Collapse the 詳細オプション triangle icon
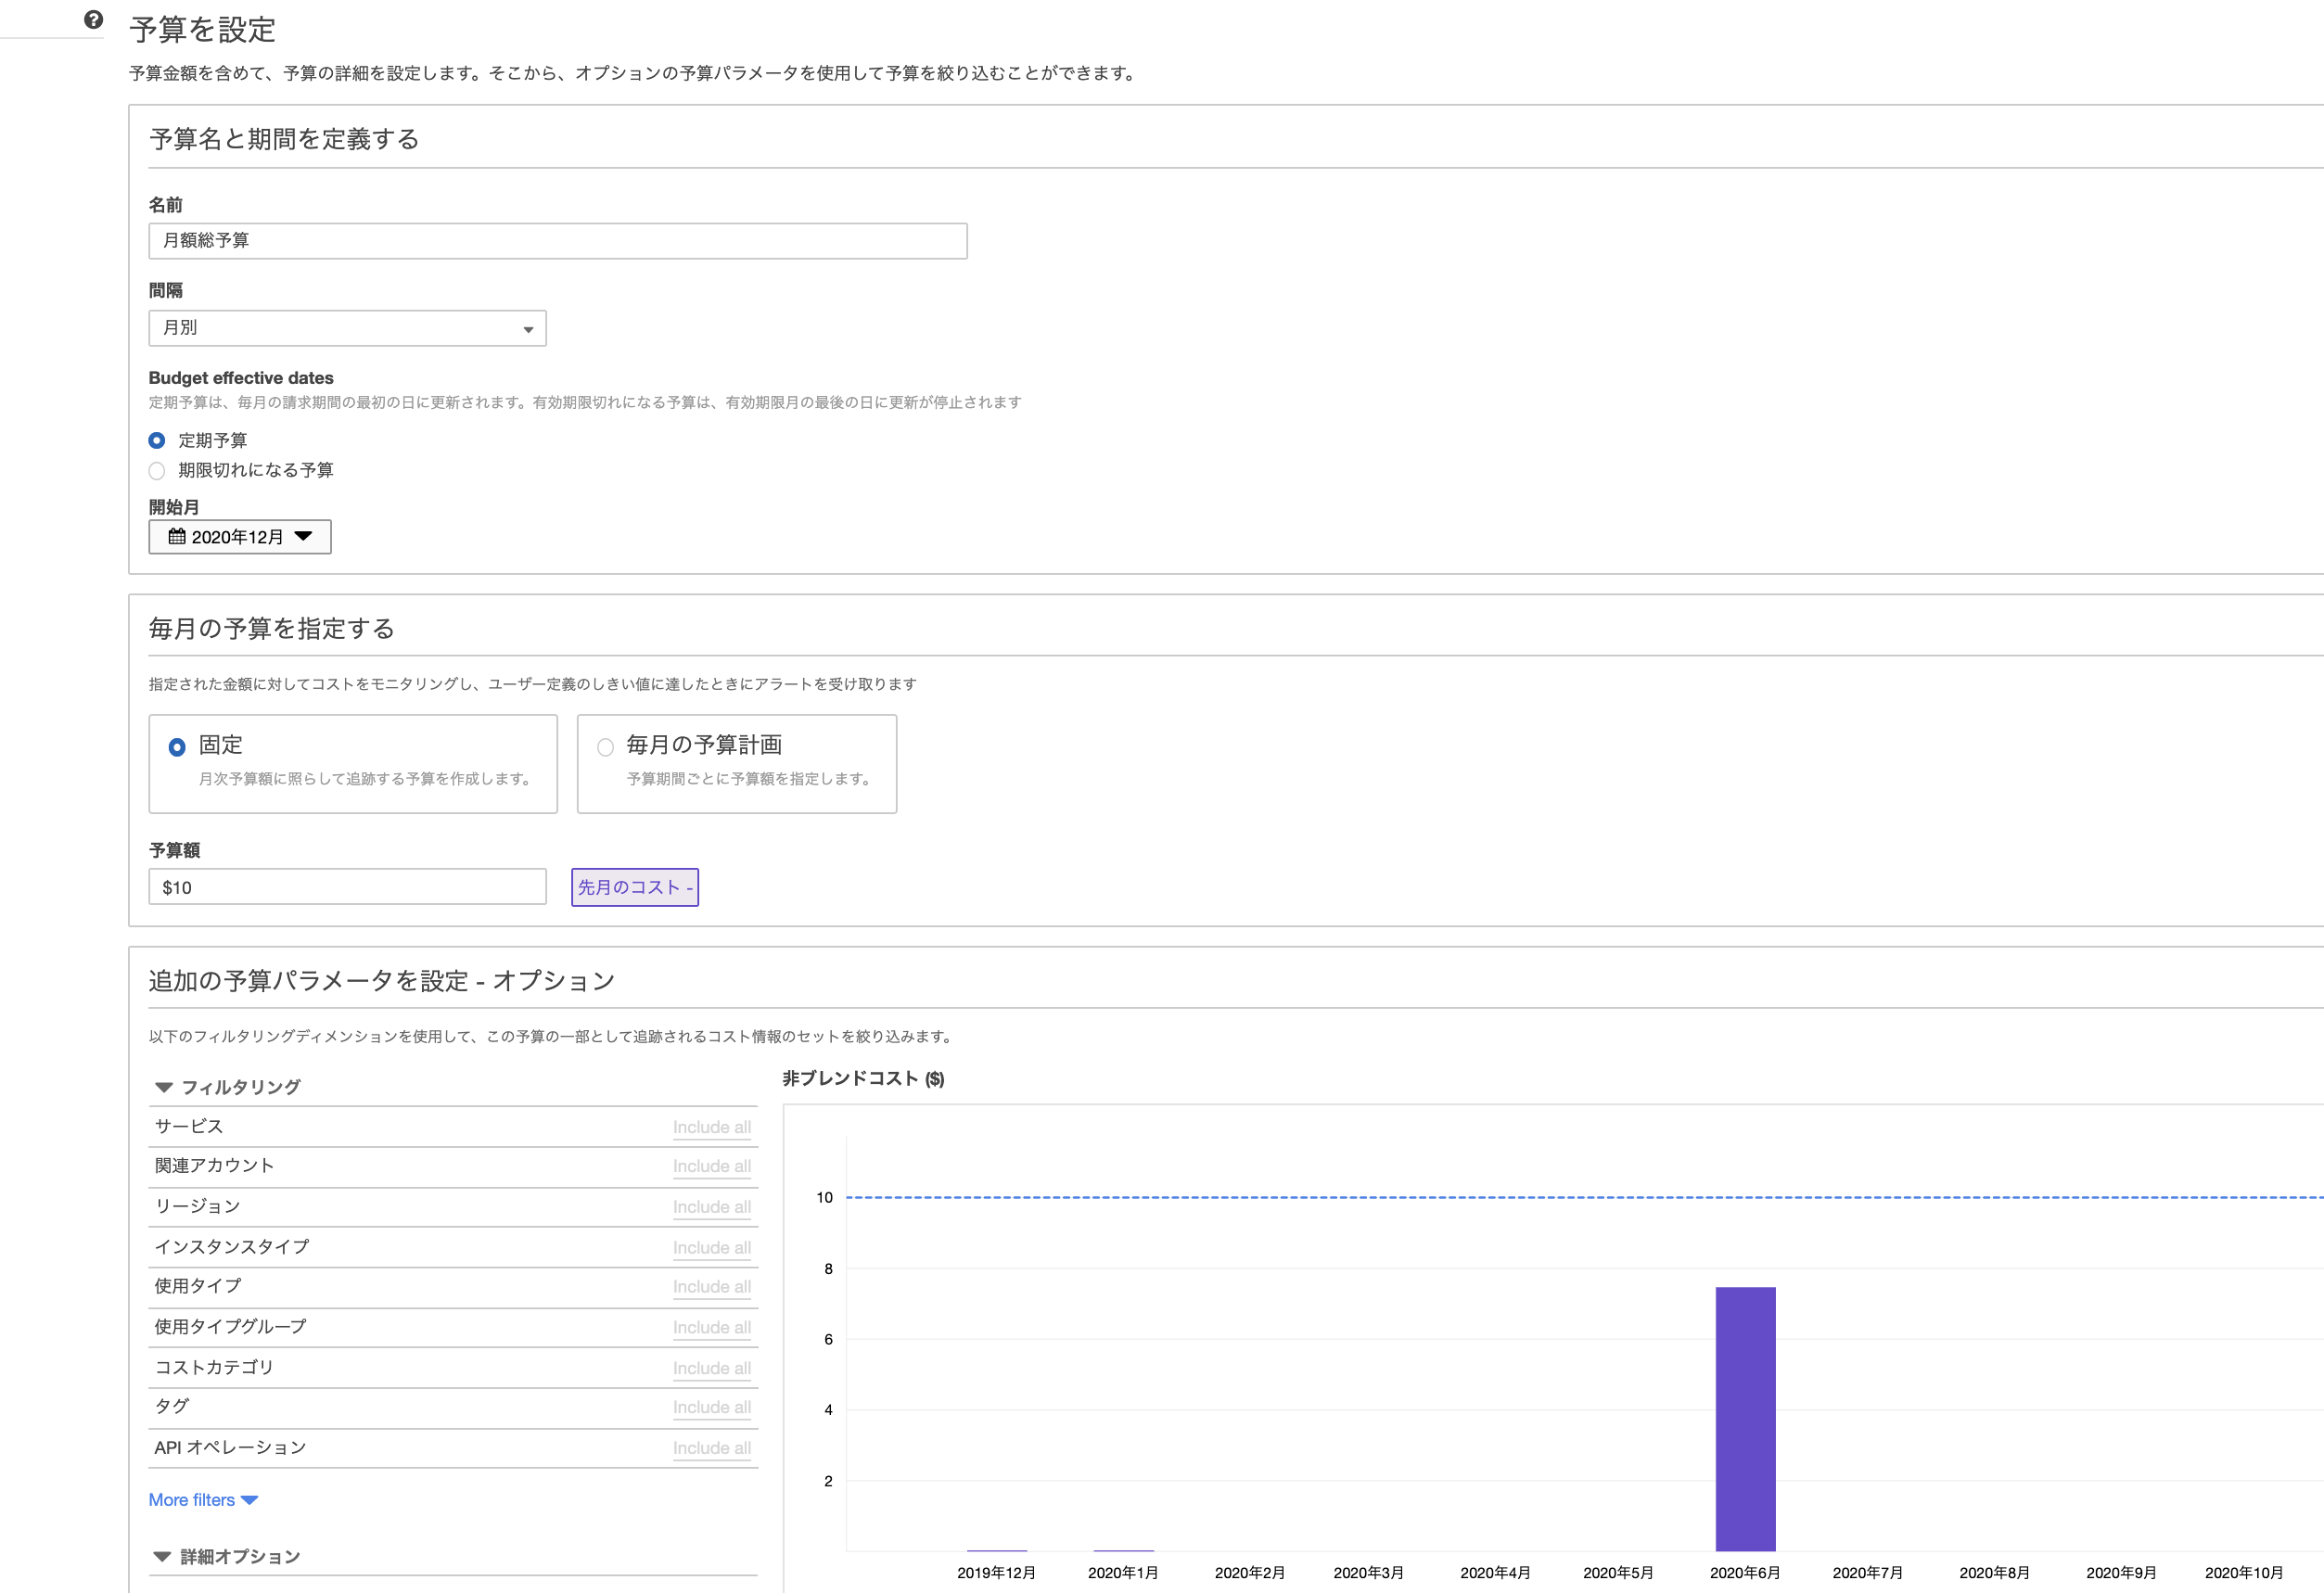The image size is (2324, 1593). [162, 1556]
